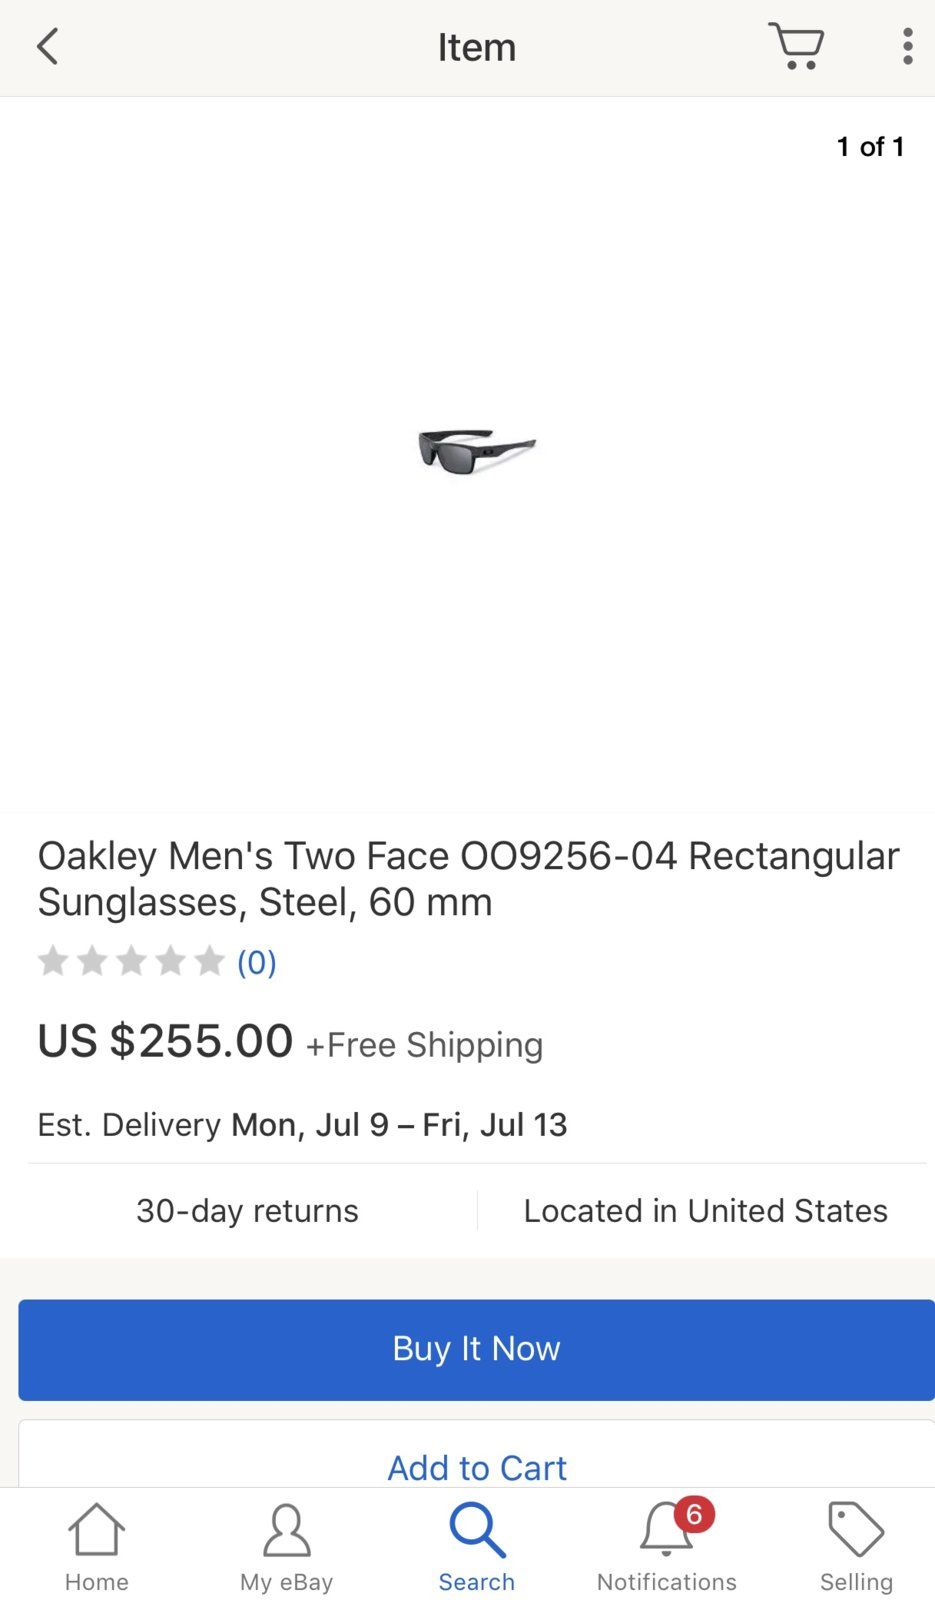Open the My eBay profile tab
The image size is (935, 1600).
(286, 1547)
